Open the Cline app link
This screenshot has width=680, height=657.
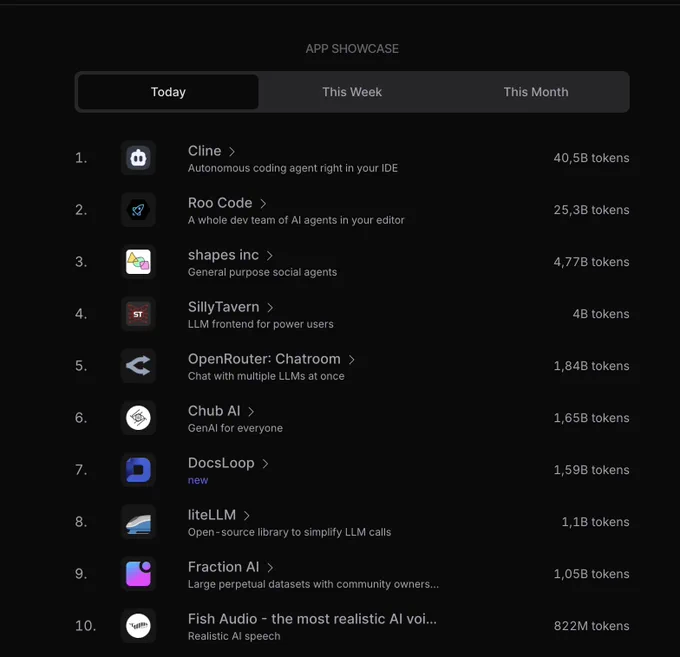click(204, 151)
